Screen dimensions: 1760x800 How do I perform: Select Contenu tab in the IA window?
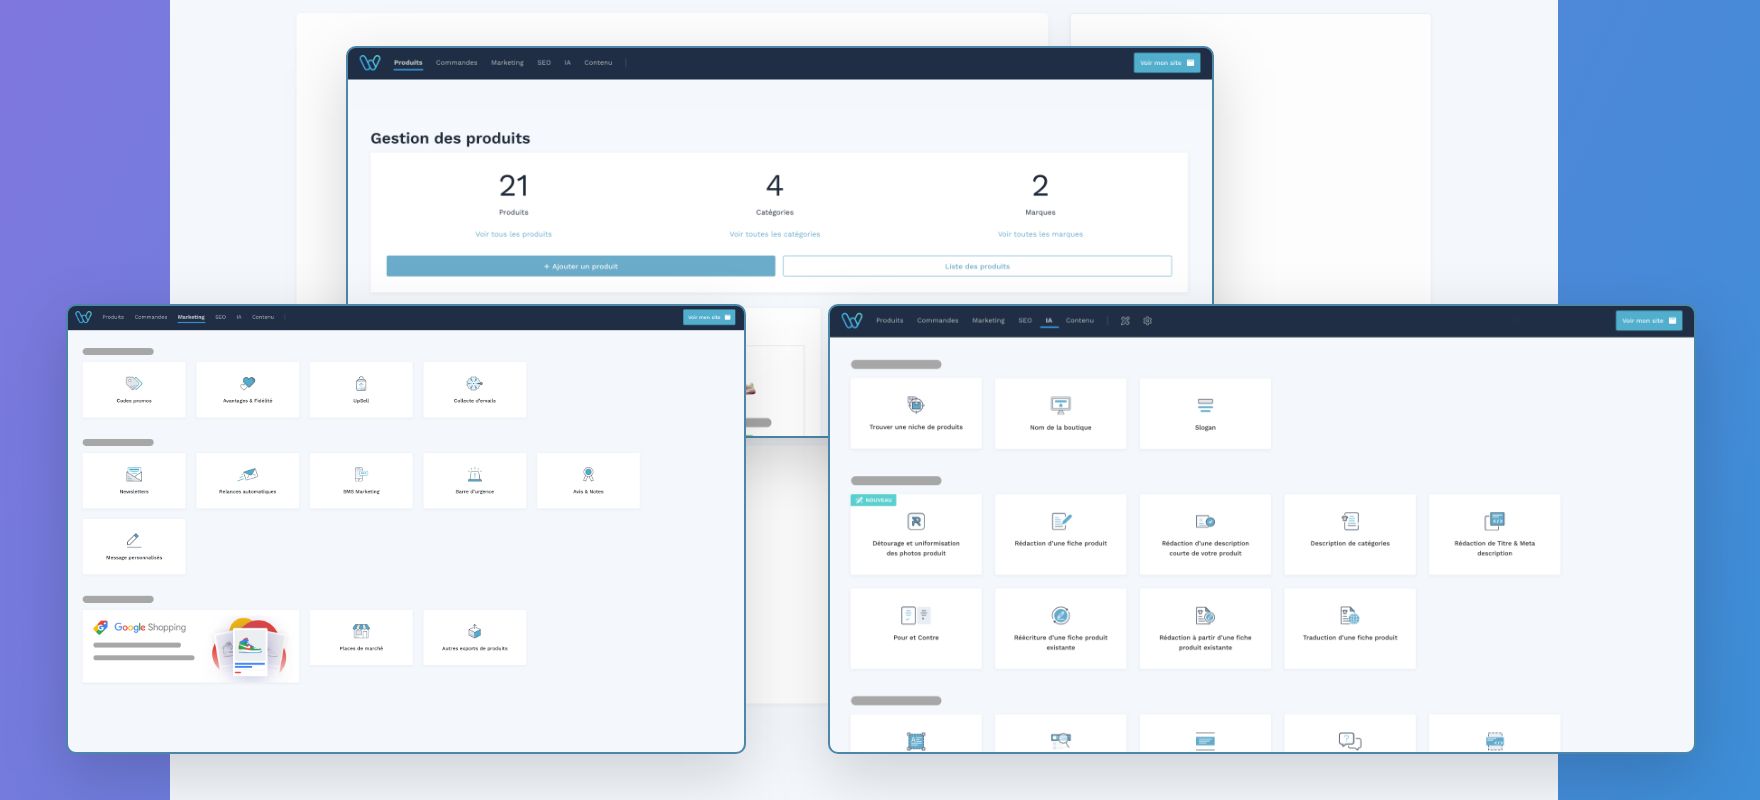(1080, 321)
